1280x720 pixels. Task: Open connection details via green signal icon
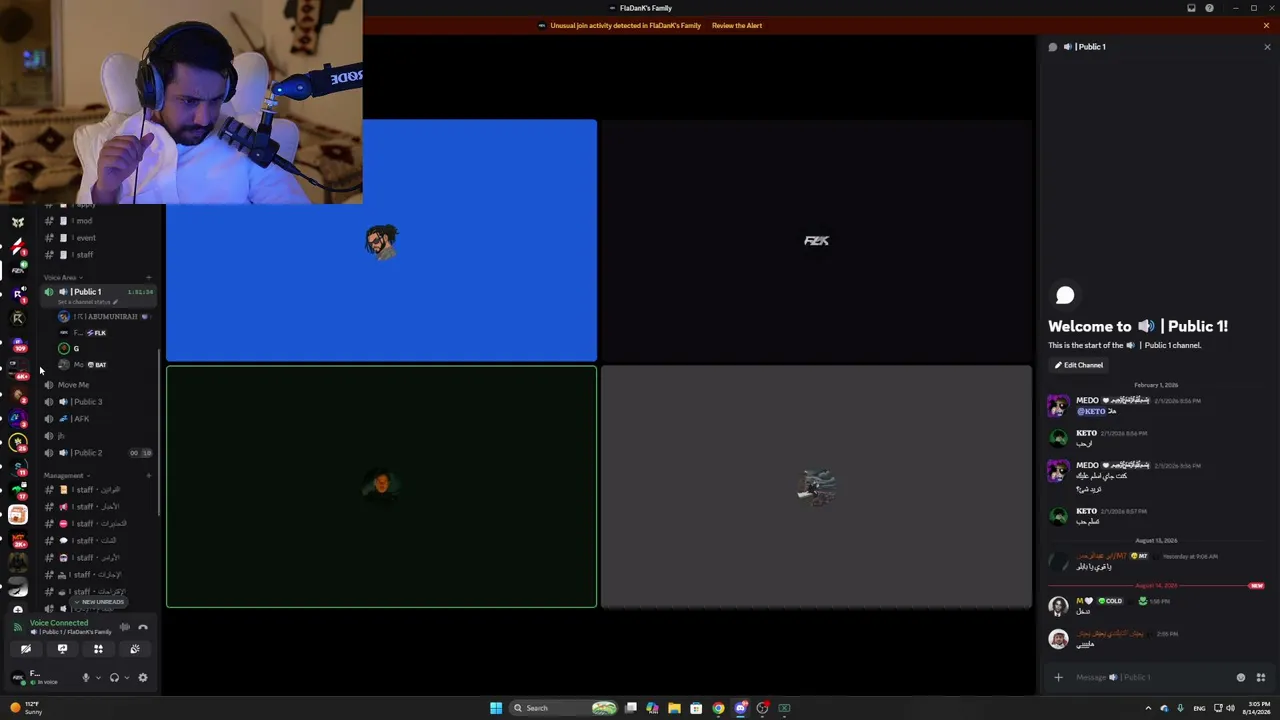coord(17,628)
